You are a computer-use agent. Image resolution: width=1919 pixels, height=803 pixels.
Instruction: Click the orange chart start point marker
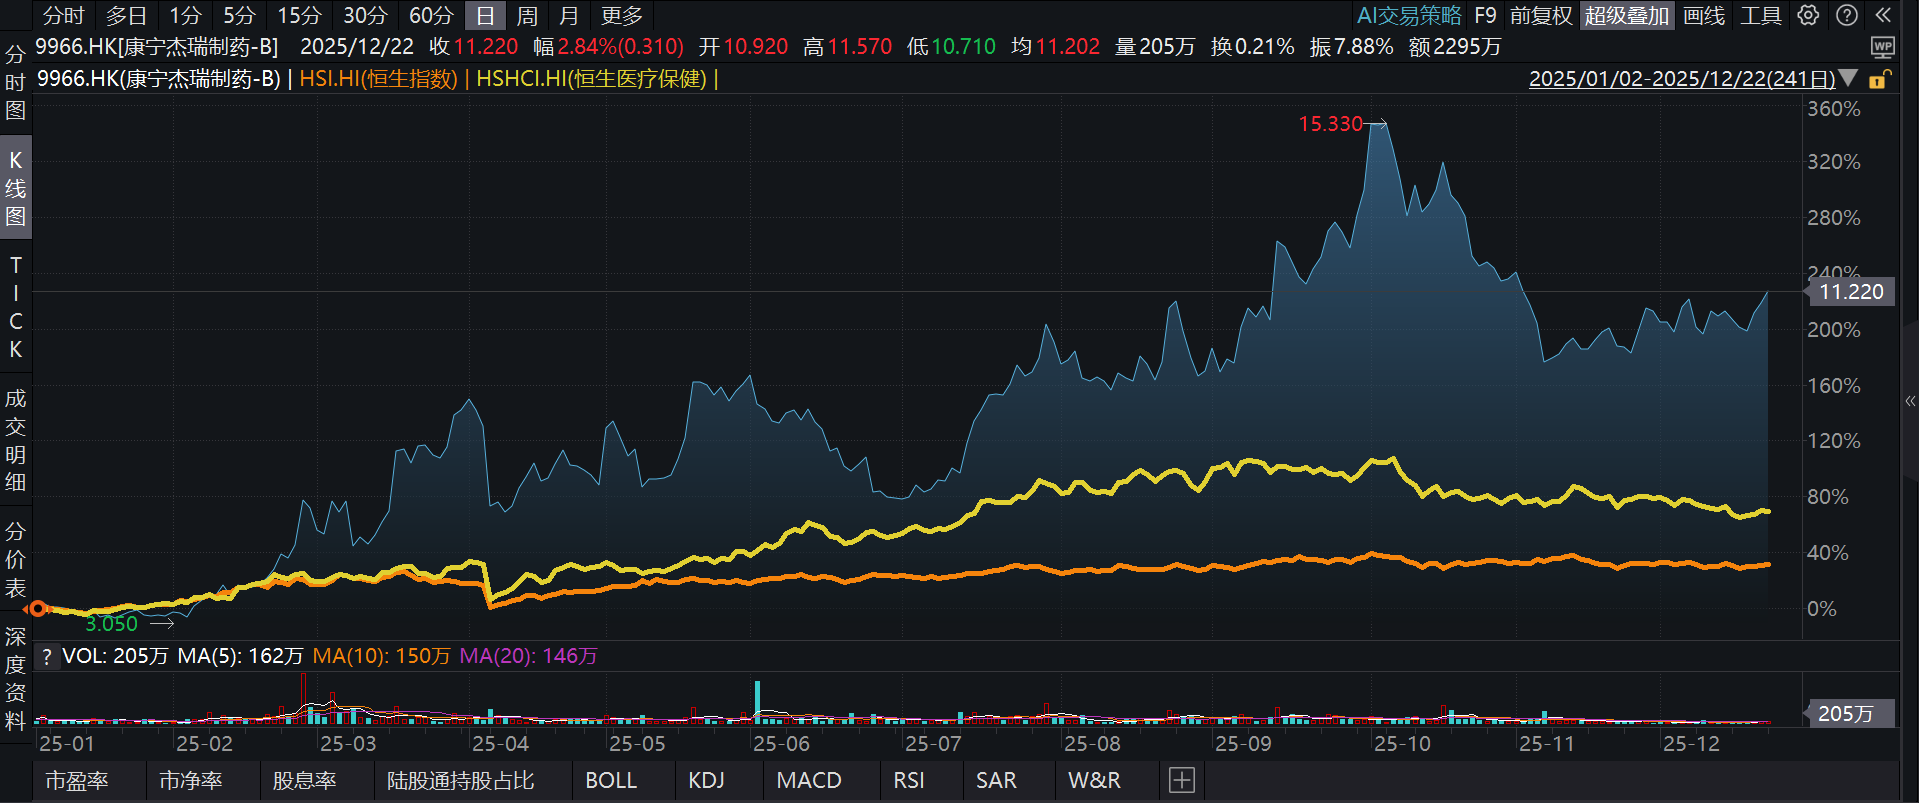pos(38,608)
